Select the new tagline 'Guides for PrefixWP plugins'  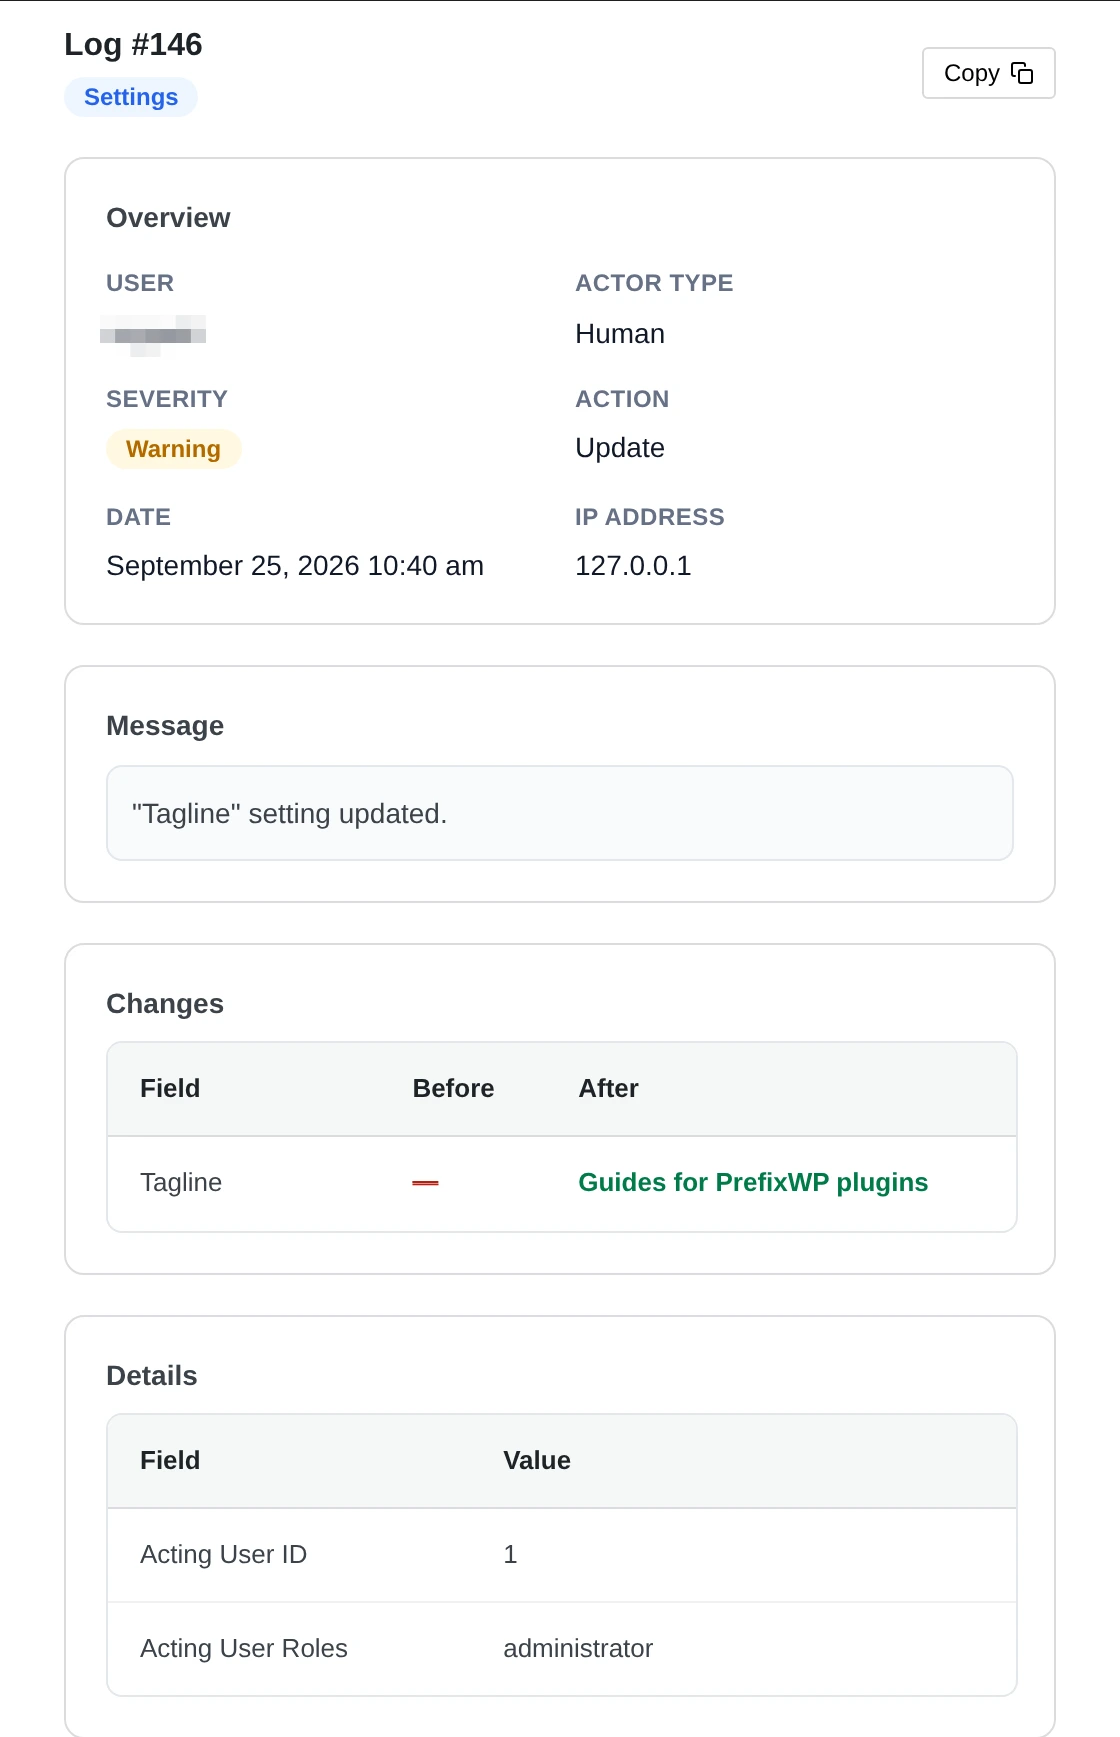click(x=753, y=1182)
